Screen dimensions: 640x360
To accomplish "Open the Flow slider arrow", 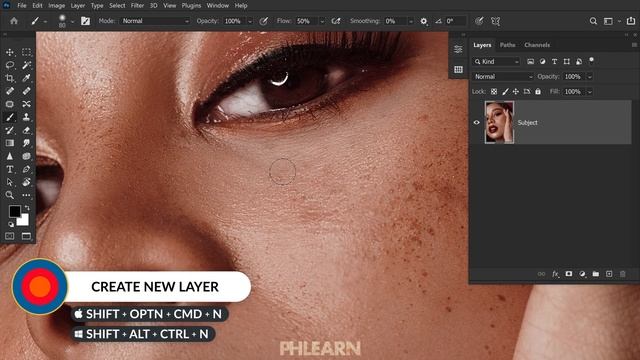I will point(322,21).
